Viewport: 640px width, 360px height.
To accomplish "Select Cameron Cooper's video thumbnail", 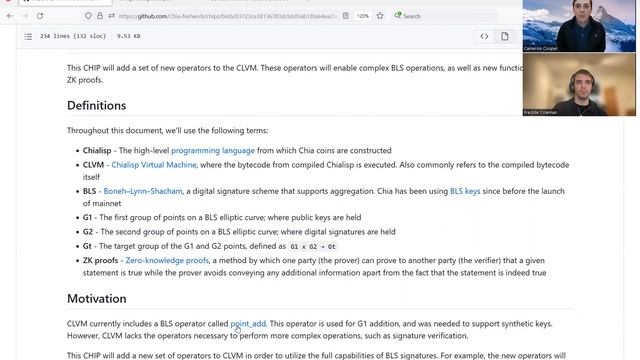I will (579, 26).
